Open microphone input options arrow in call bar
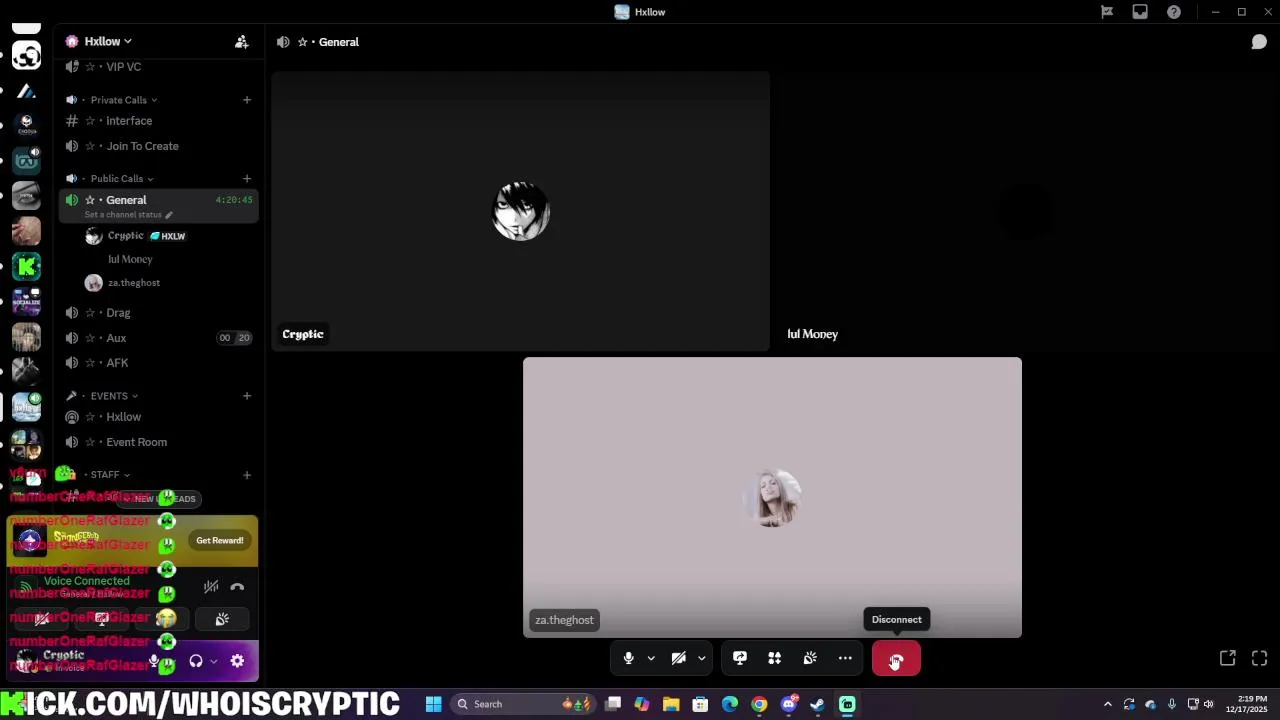 (x=651, y=658)
